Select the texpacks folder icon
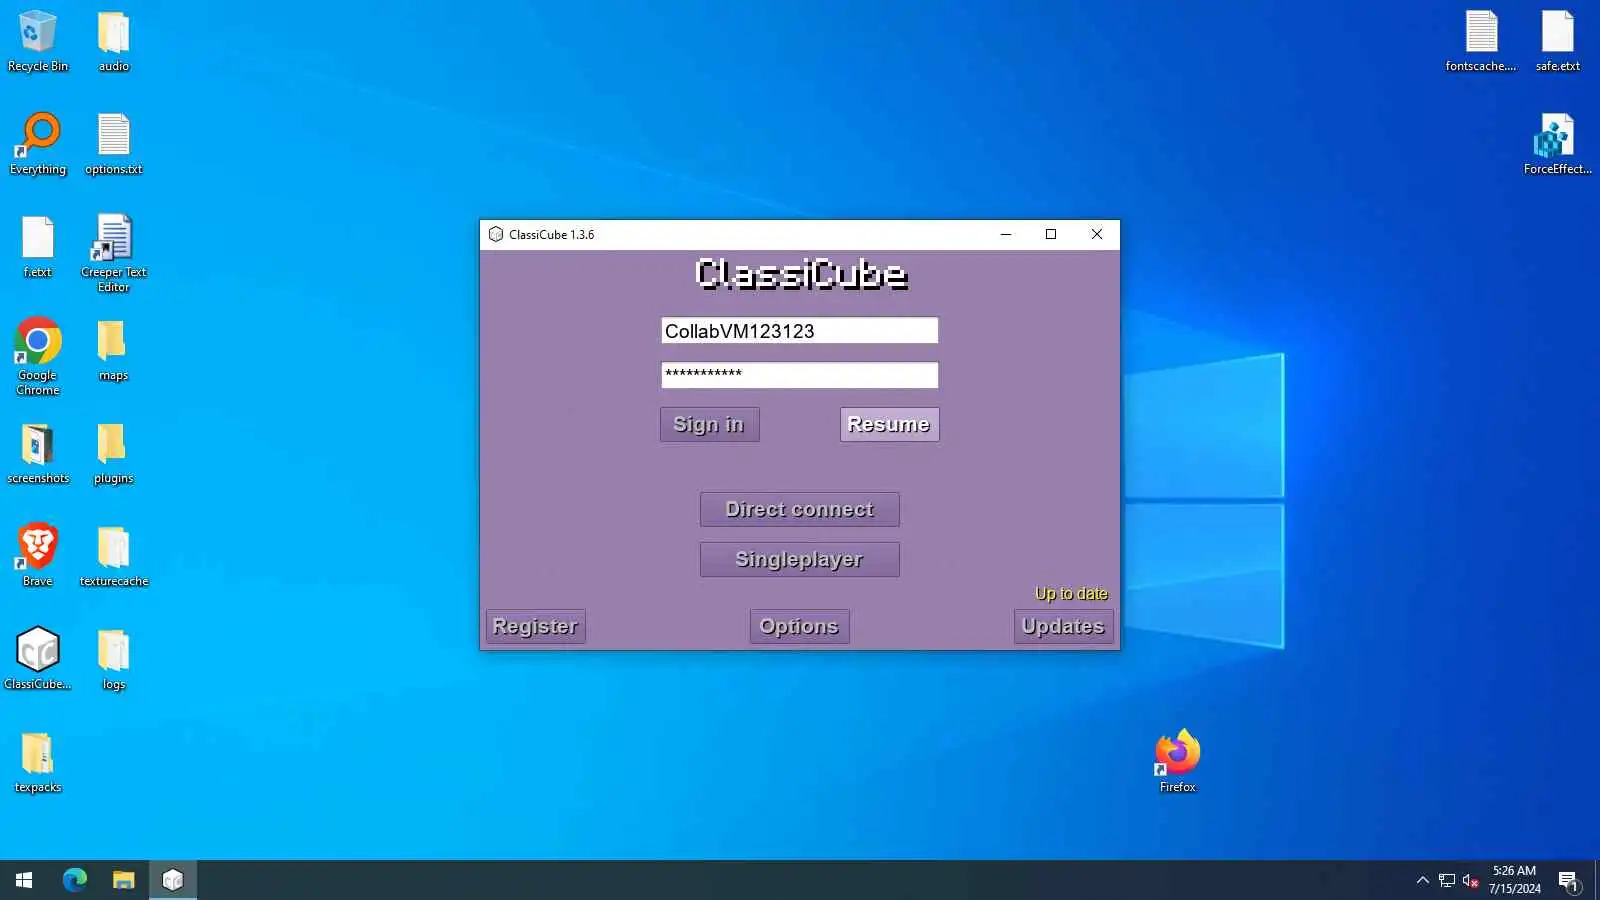 tap(38, 762)
